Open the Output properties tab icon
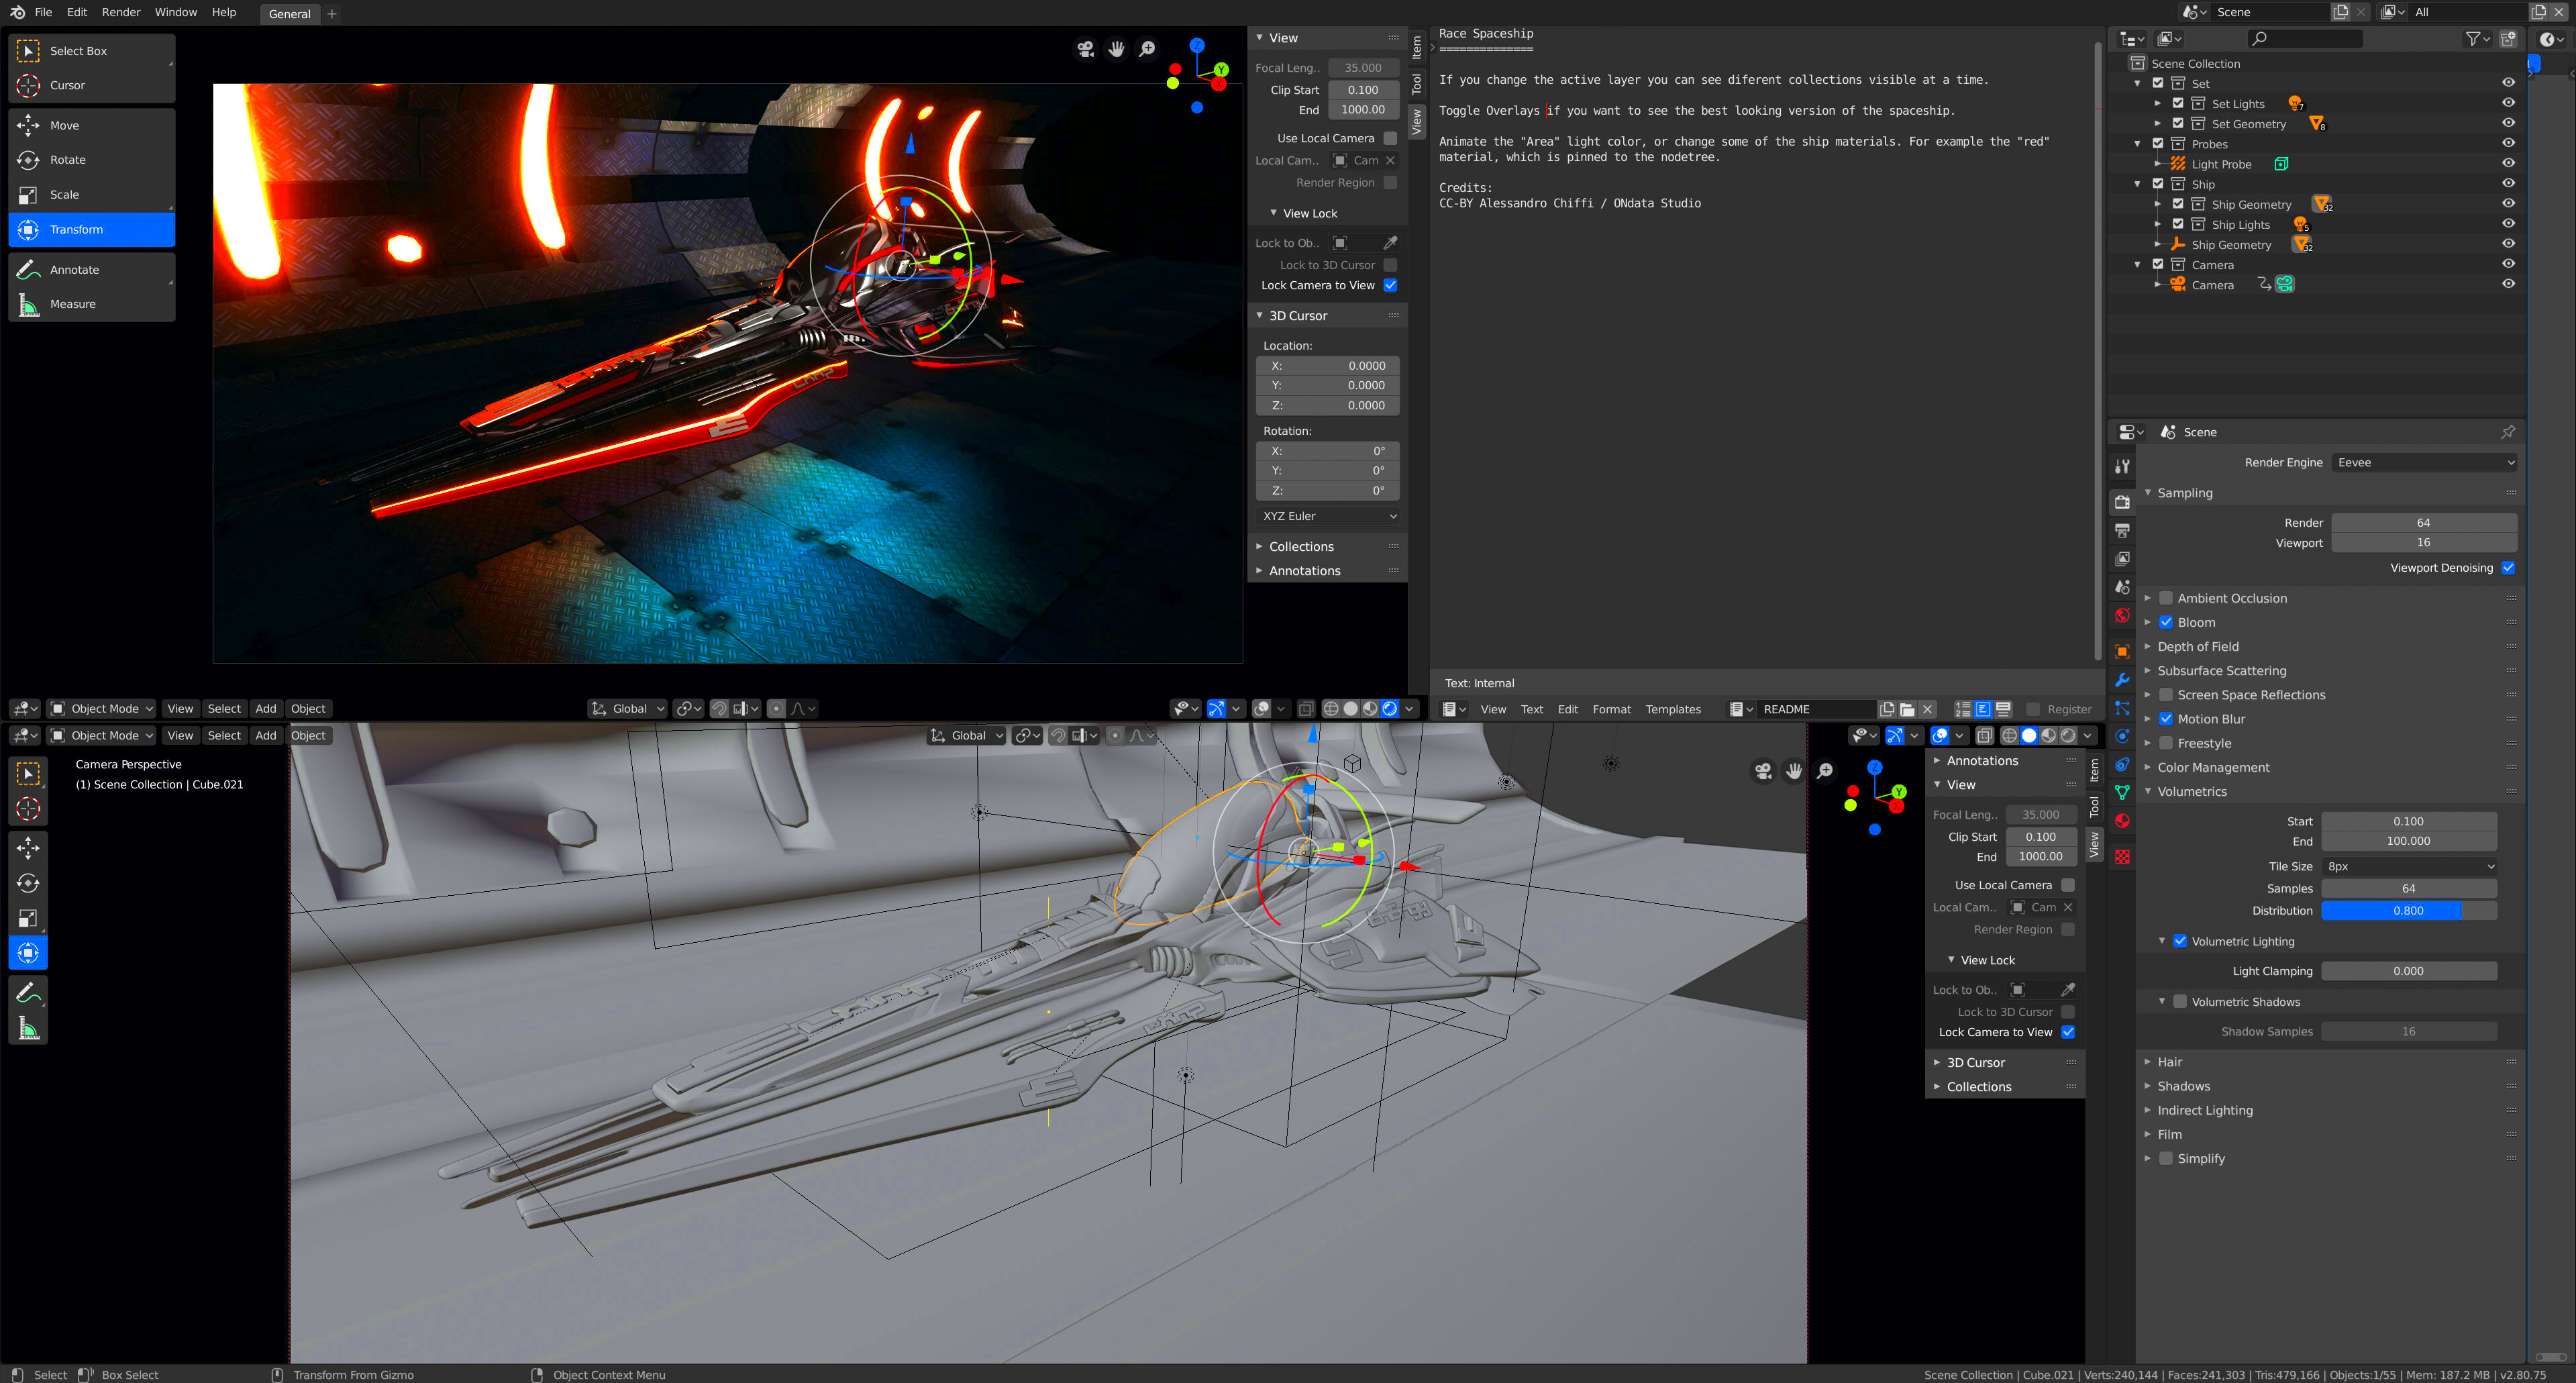This screenshot has height=1383, width=2576. [2122, 531]
